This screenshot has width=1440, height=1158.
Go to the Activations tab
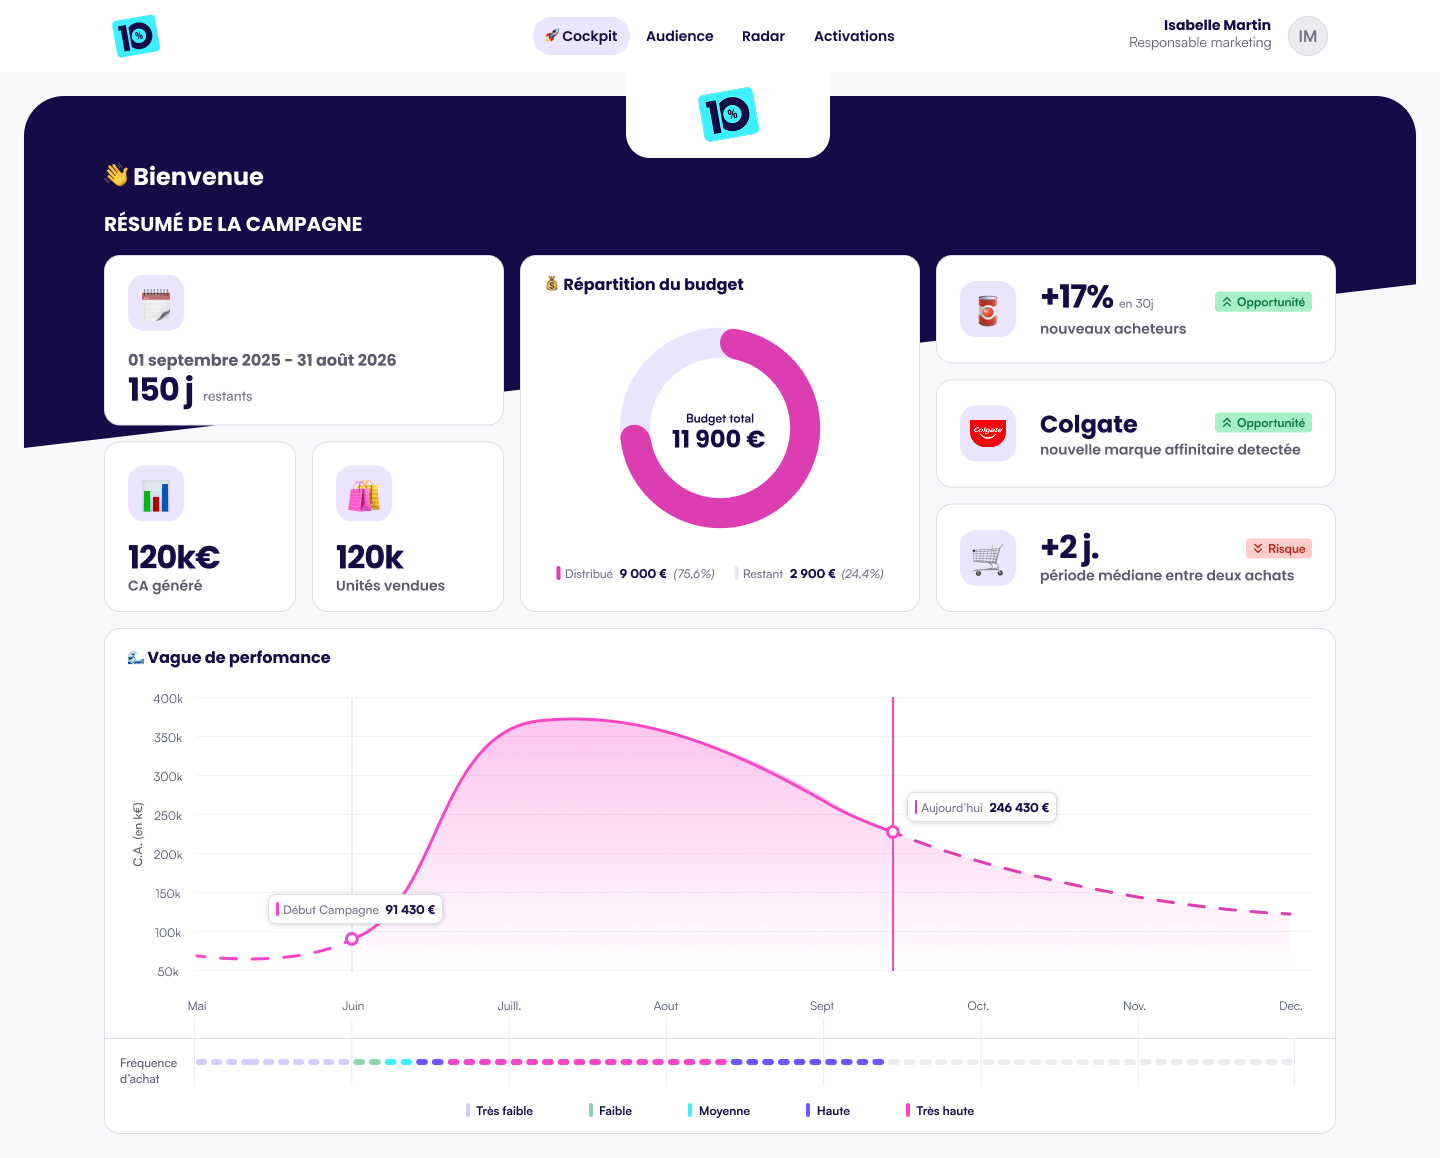tap(854, 36)
